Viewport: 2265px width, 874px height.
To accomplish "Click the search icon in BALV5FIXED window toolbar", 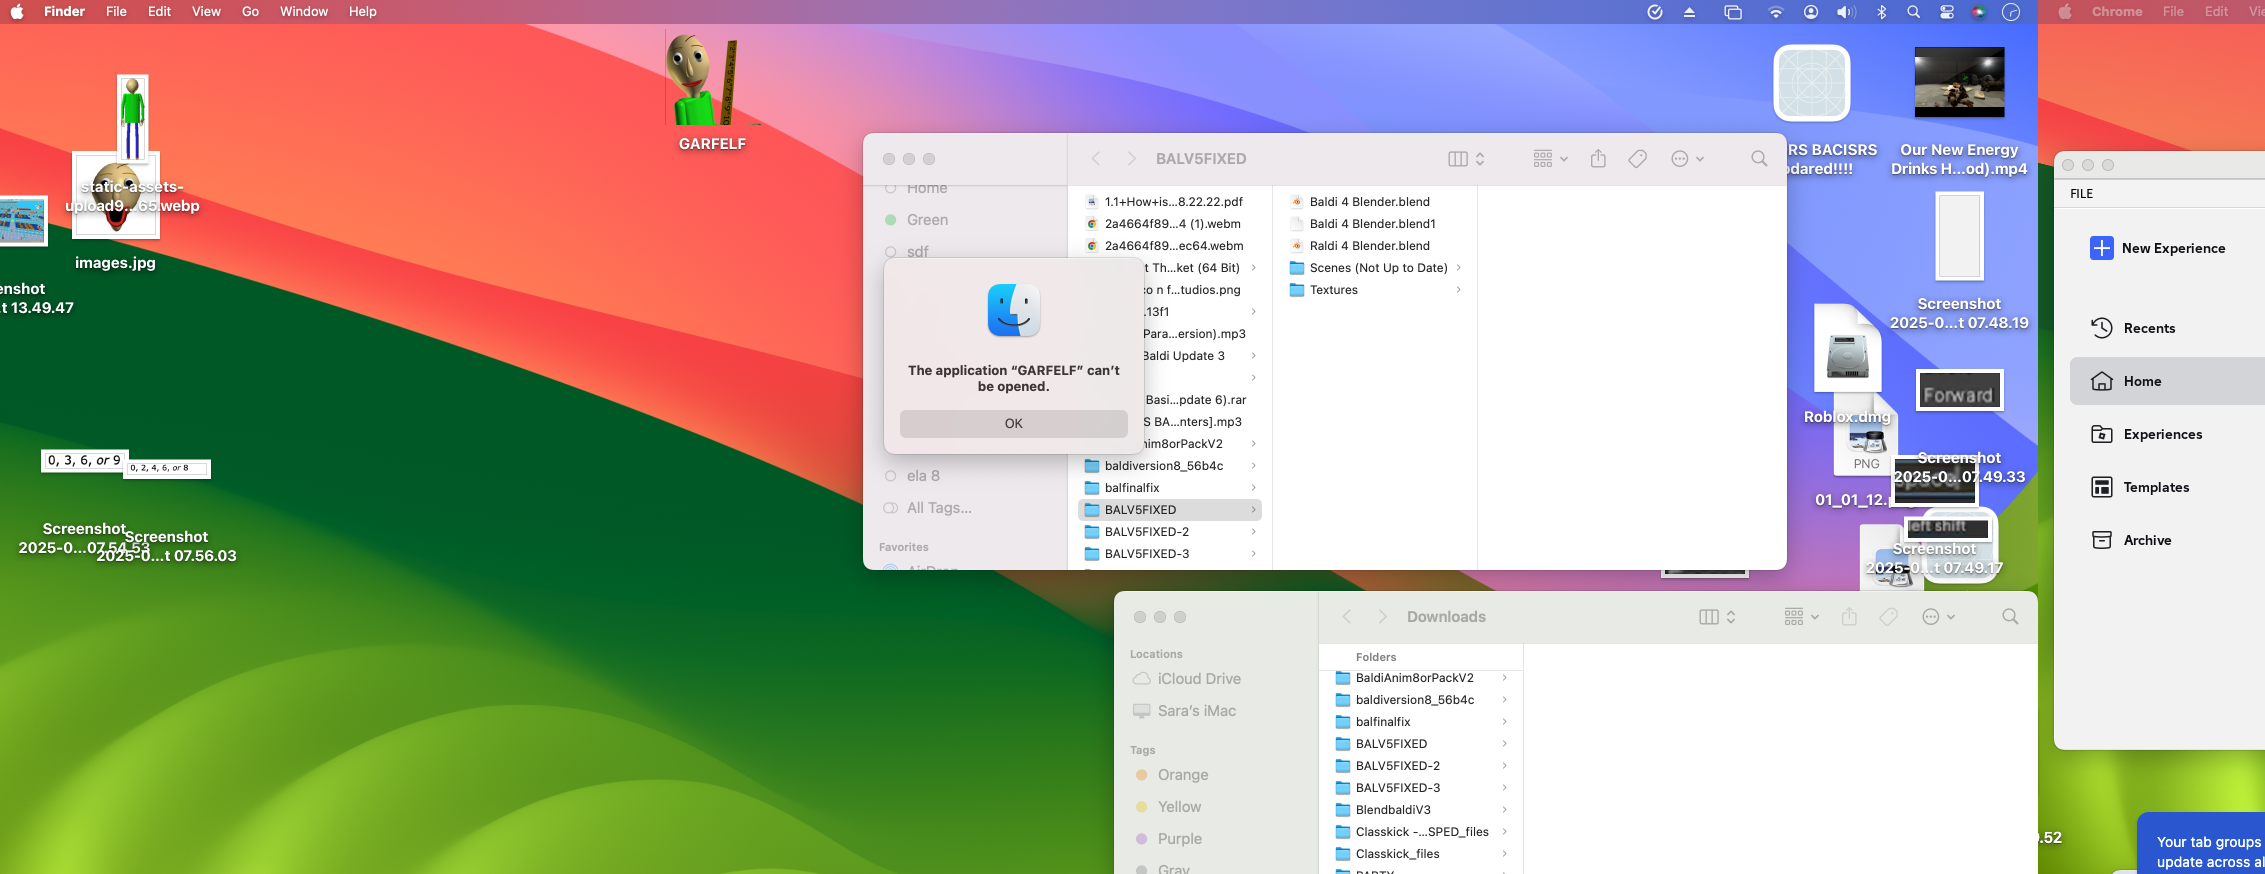I will [1759, 159].
